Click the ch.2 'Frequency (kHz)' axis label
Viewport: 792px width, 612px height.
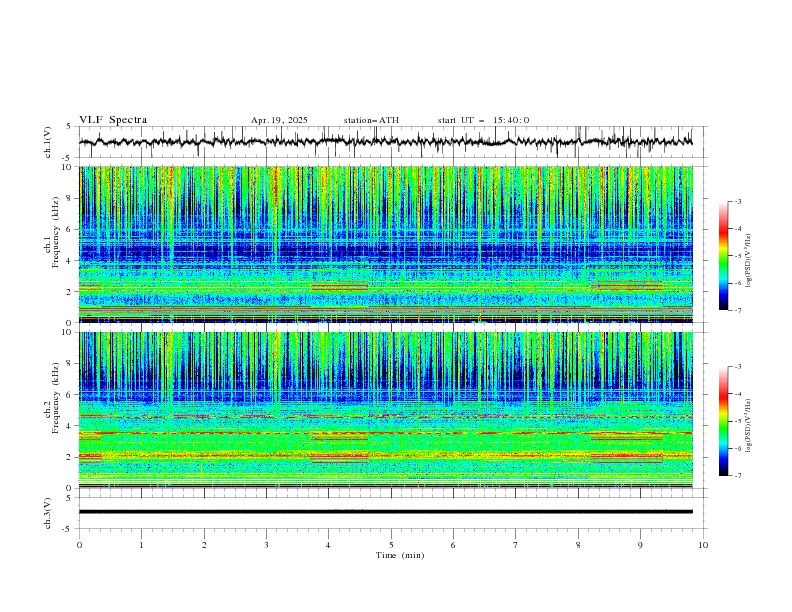coord(56,398)
